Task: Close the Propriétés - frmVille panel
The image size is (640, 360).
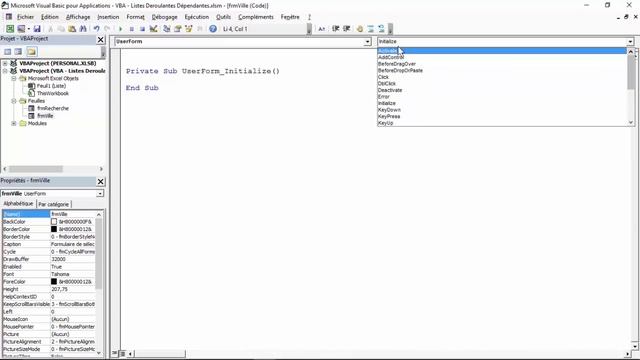Action: click(x=100, y=182)
